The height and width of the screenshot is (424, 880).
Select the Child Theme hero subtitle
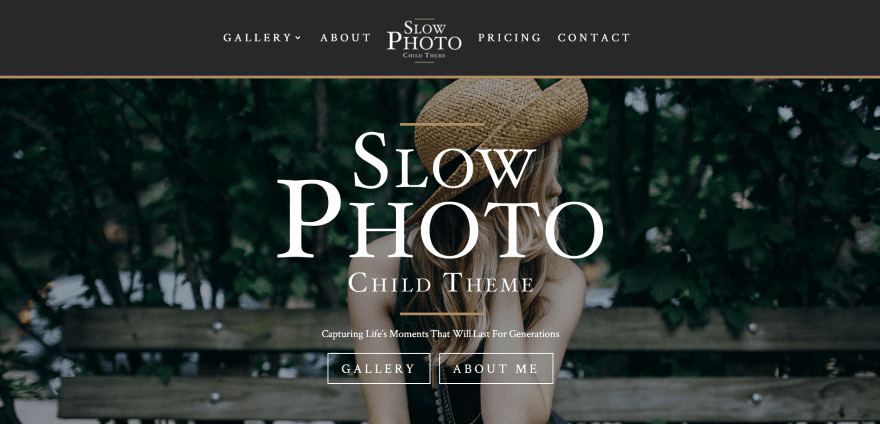point(441,282)
